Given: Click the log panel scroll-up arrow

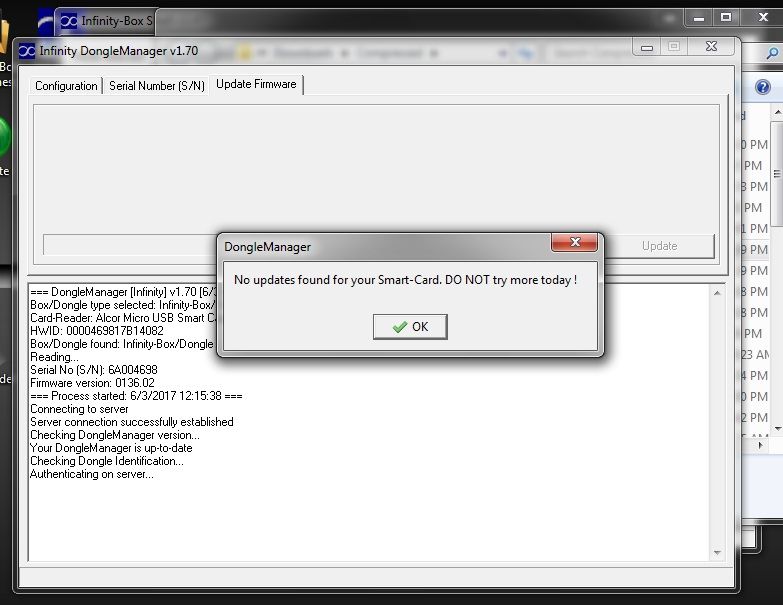Looking at the screenshot, I should (x=716, y=292).
